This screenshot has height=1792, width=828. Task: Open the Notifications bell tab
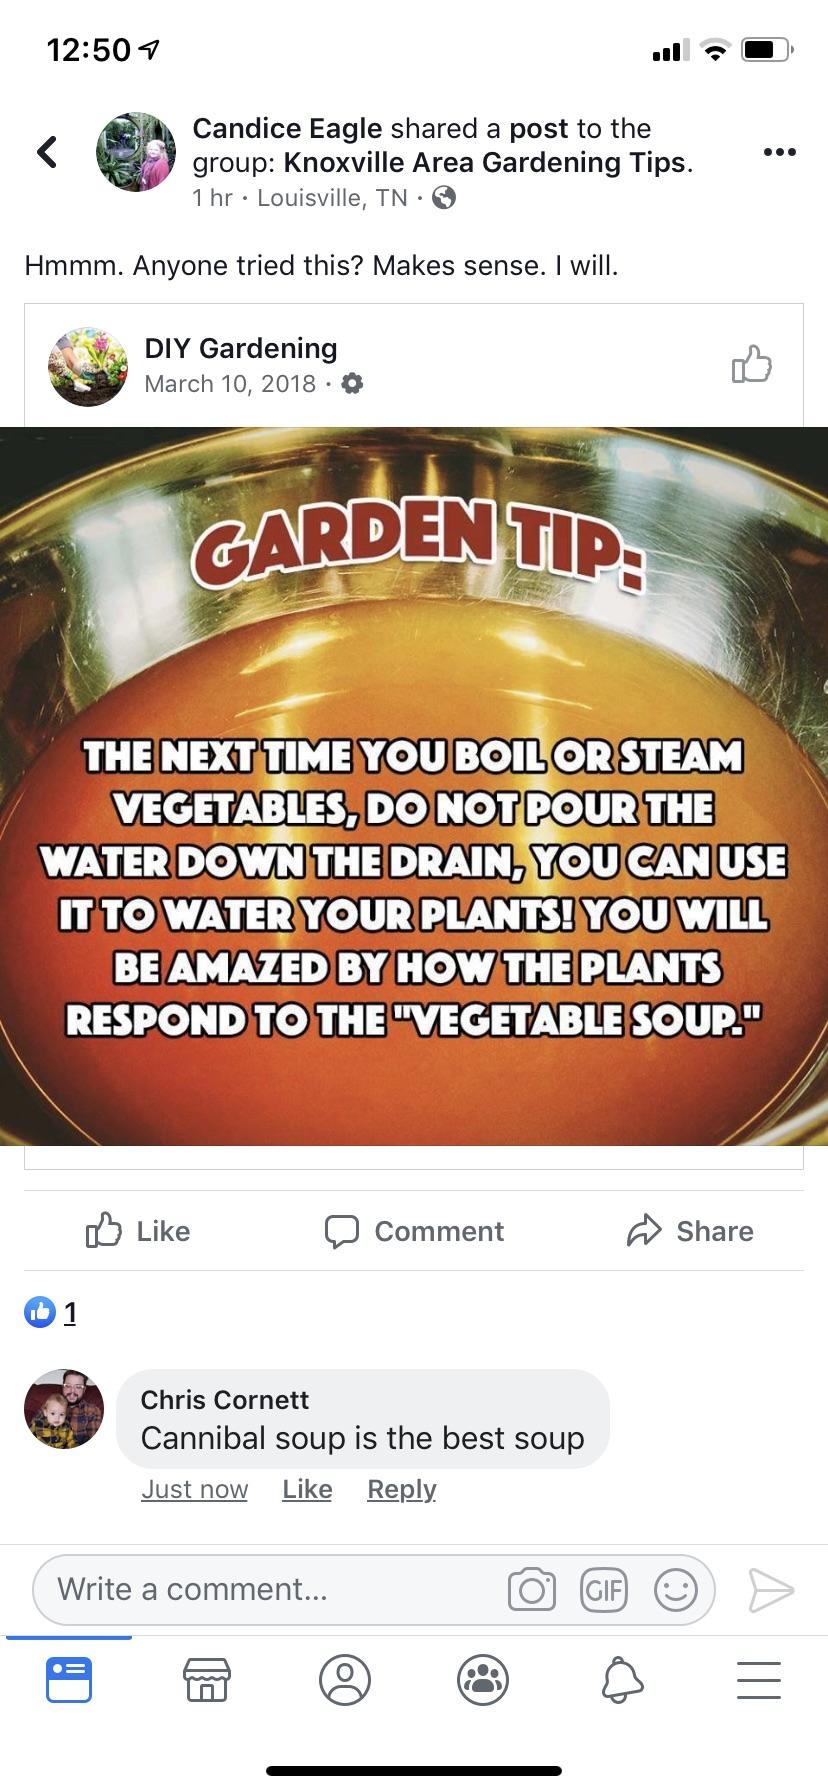tap(621, 1680)
